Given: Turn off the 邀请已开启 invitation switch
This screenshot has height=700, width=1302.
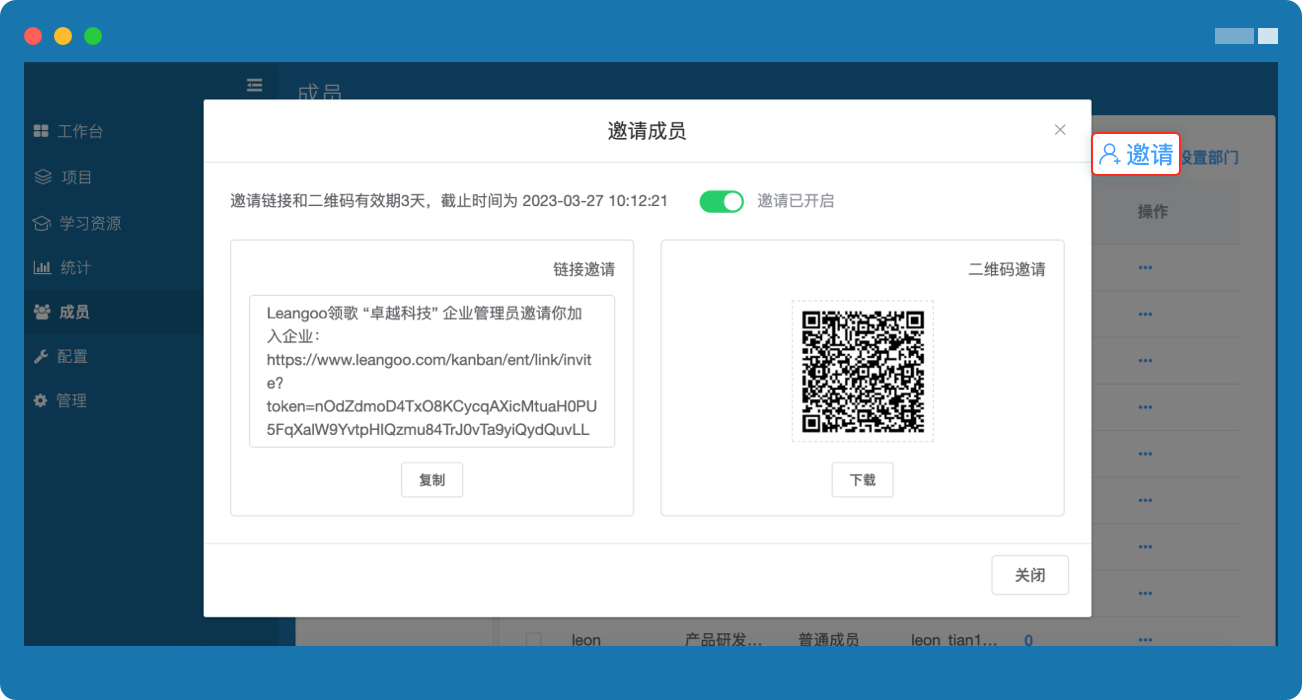Looking at the screenshot, I should tap(721, 201).
